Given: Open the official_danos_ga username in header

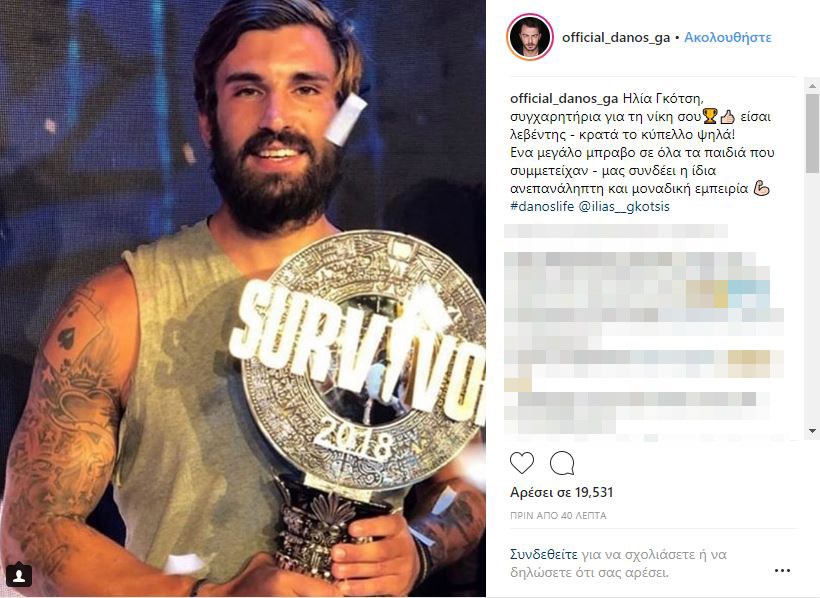Looking at the screenshot, I should pyautogui.click(x=616, y=38).
